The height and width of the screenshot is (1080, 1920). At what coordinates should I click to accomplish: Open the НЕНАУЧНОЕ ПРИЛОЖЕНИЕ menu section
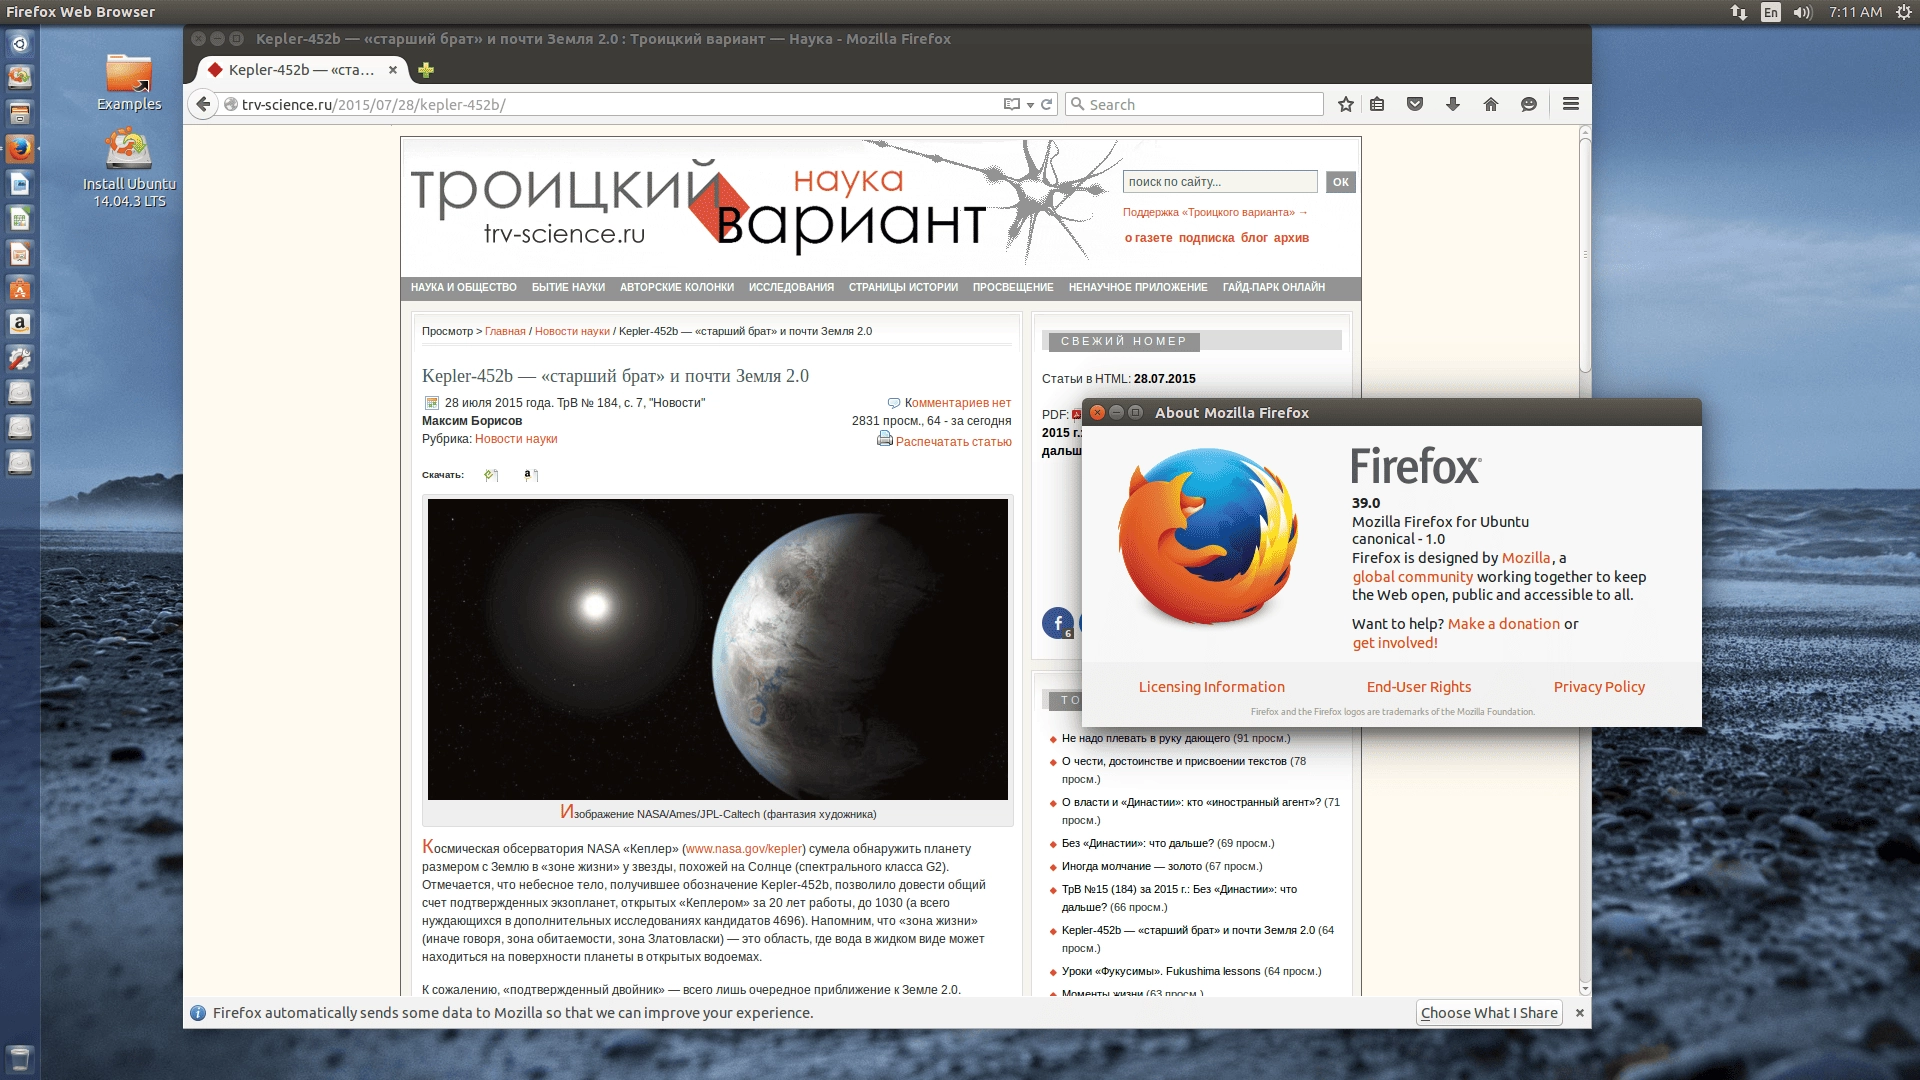click(x=1138, y=288)
